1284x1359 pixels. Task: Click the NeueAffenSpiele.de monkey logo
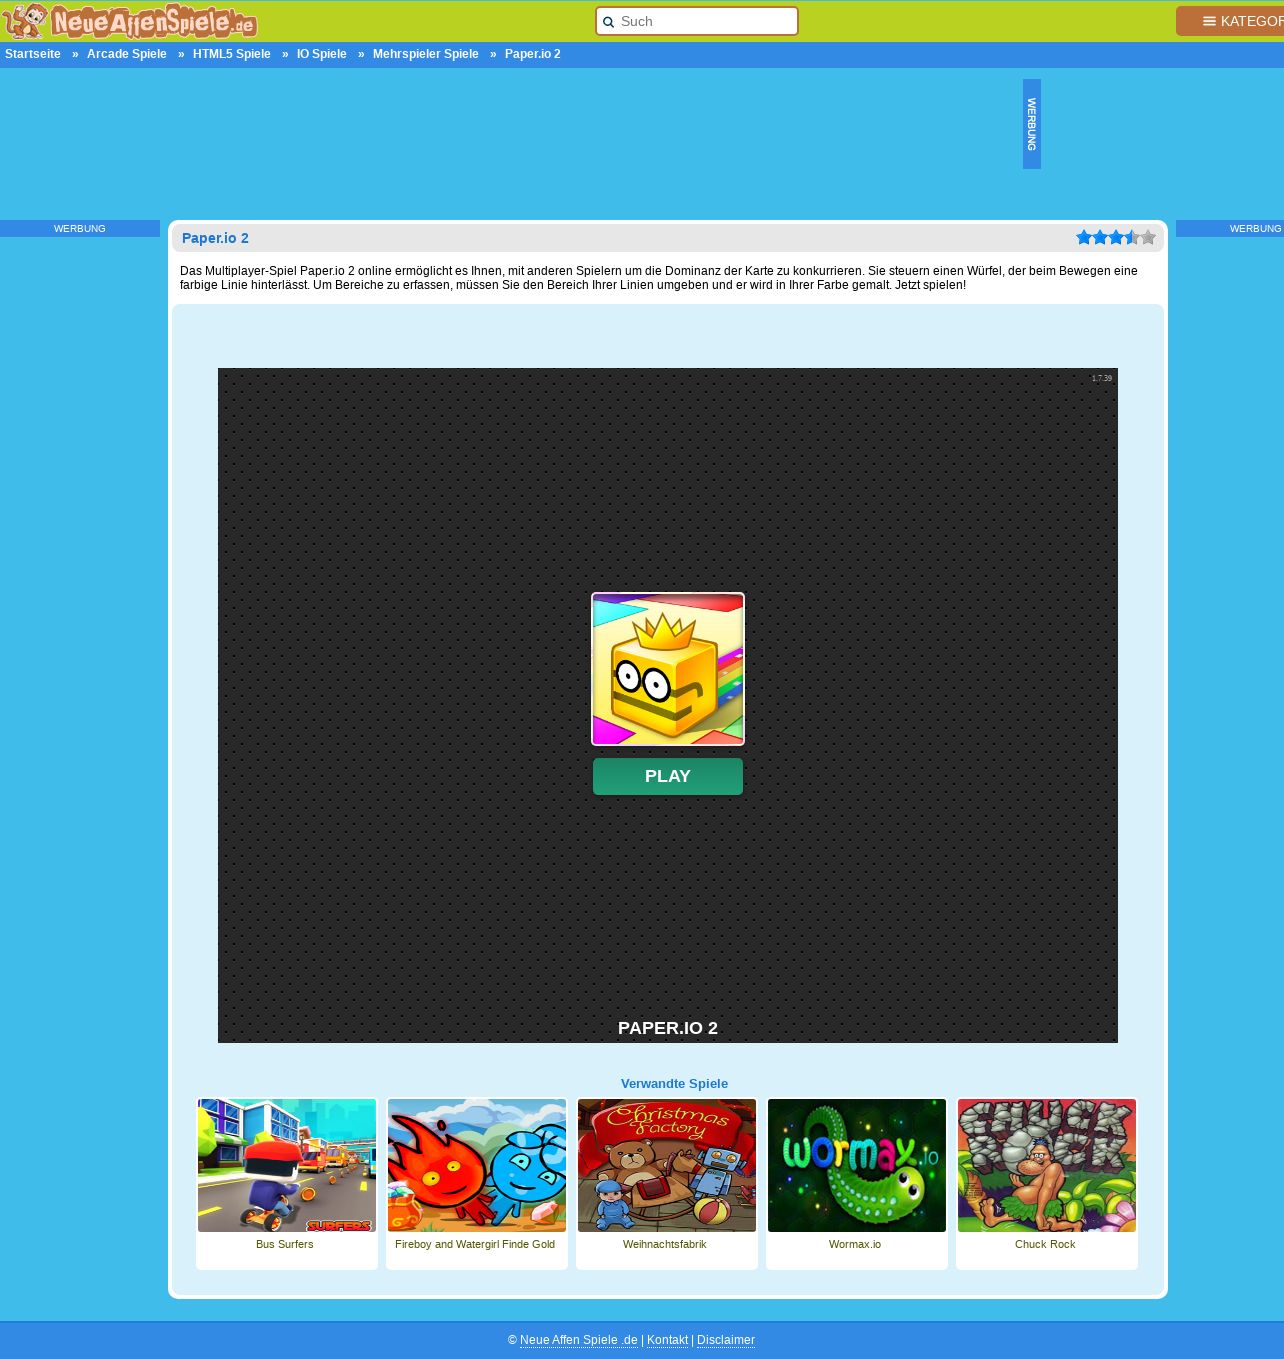130,21
